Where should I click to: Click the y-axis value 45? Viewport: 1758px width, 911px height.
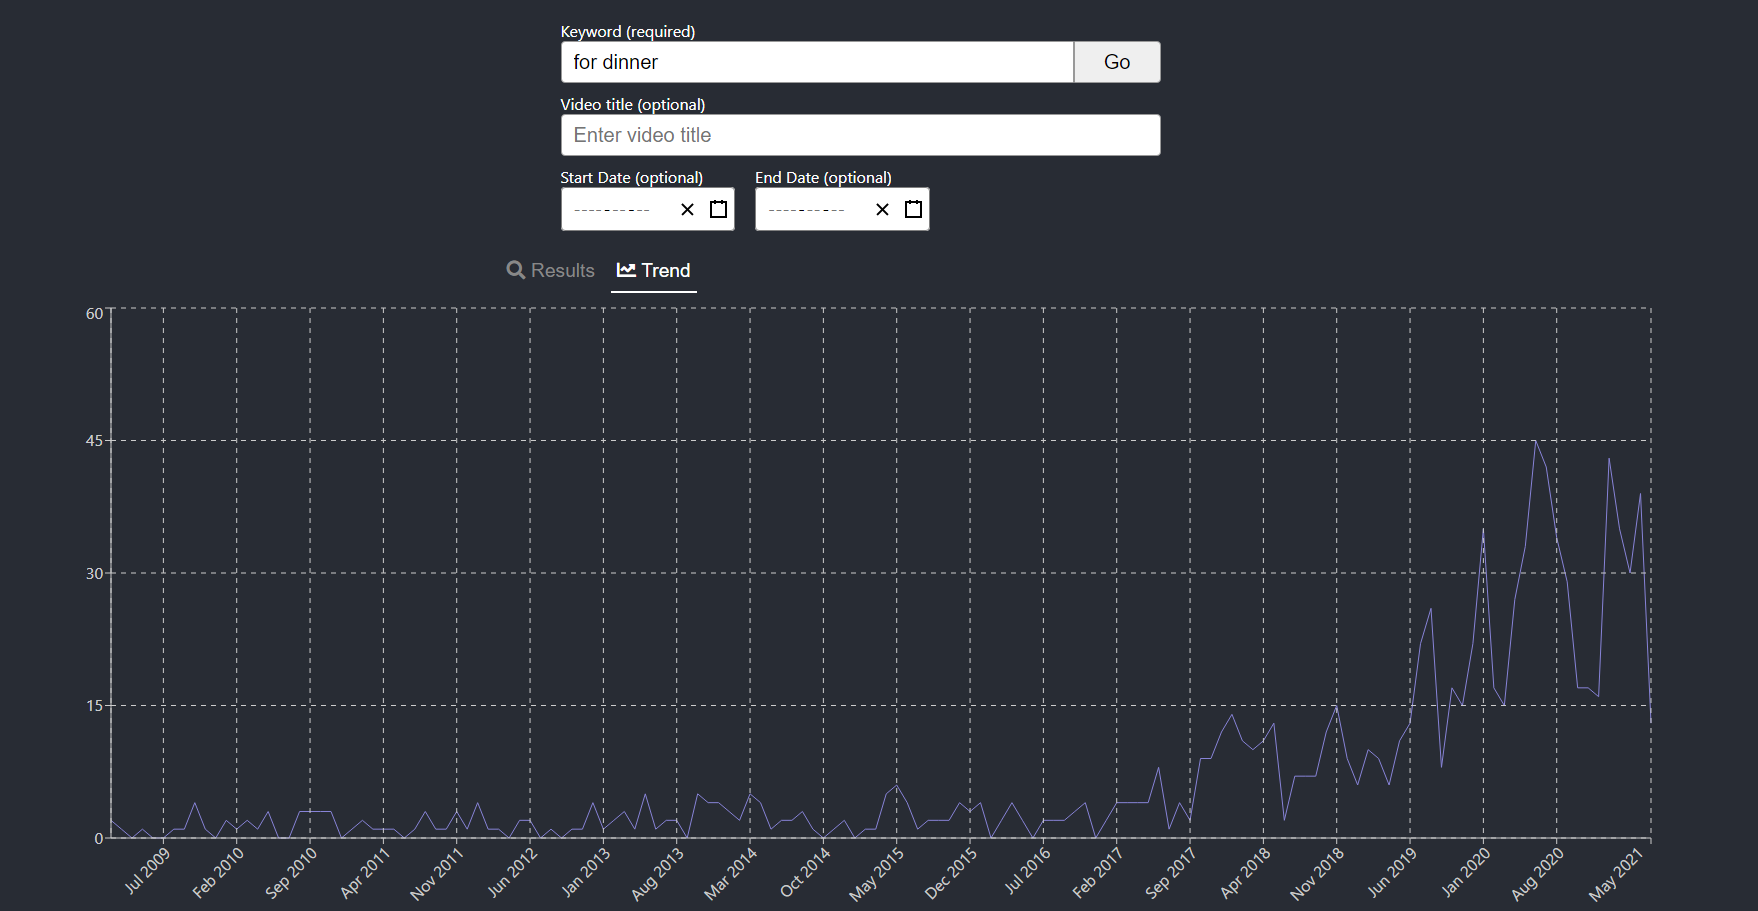[x=94, y=441]
